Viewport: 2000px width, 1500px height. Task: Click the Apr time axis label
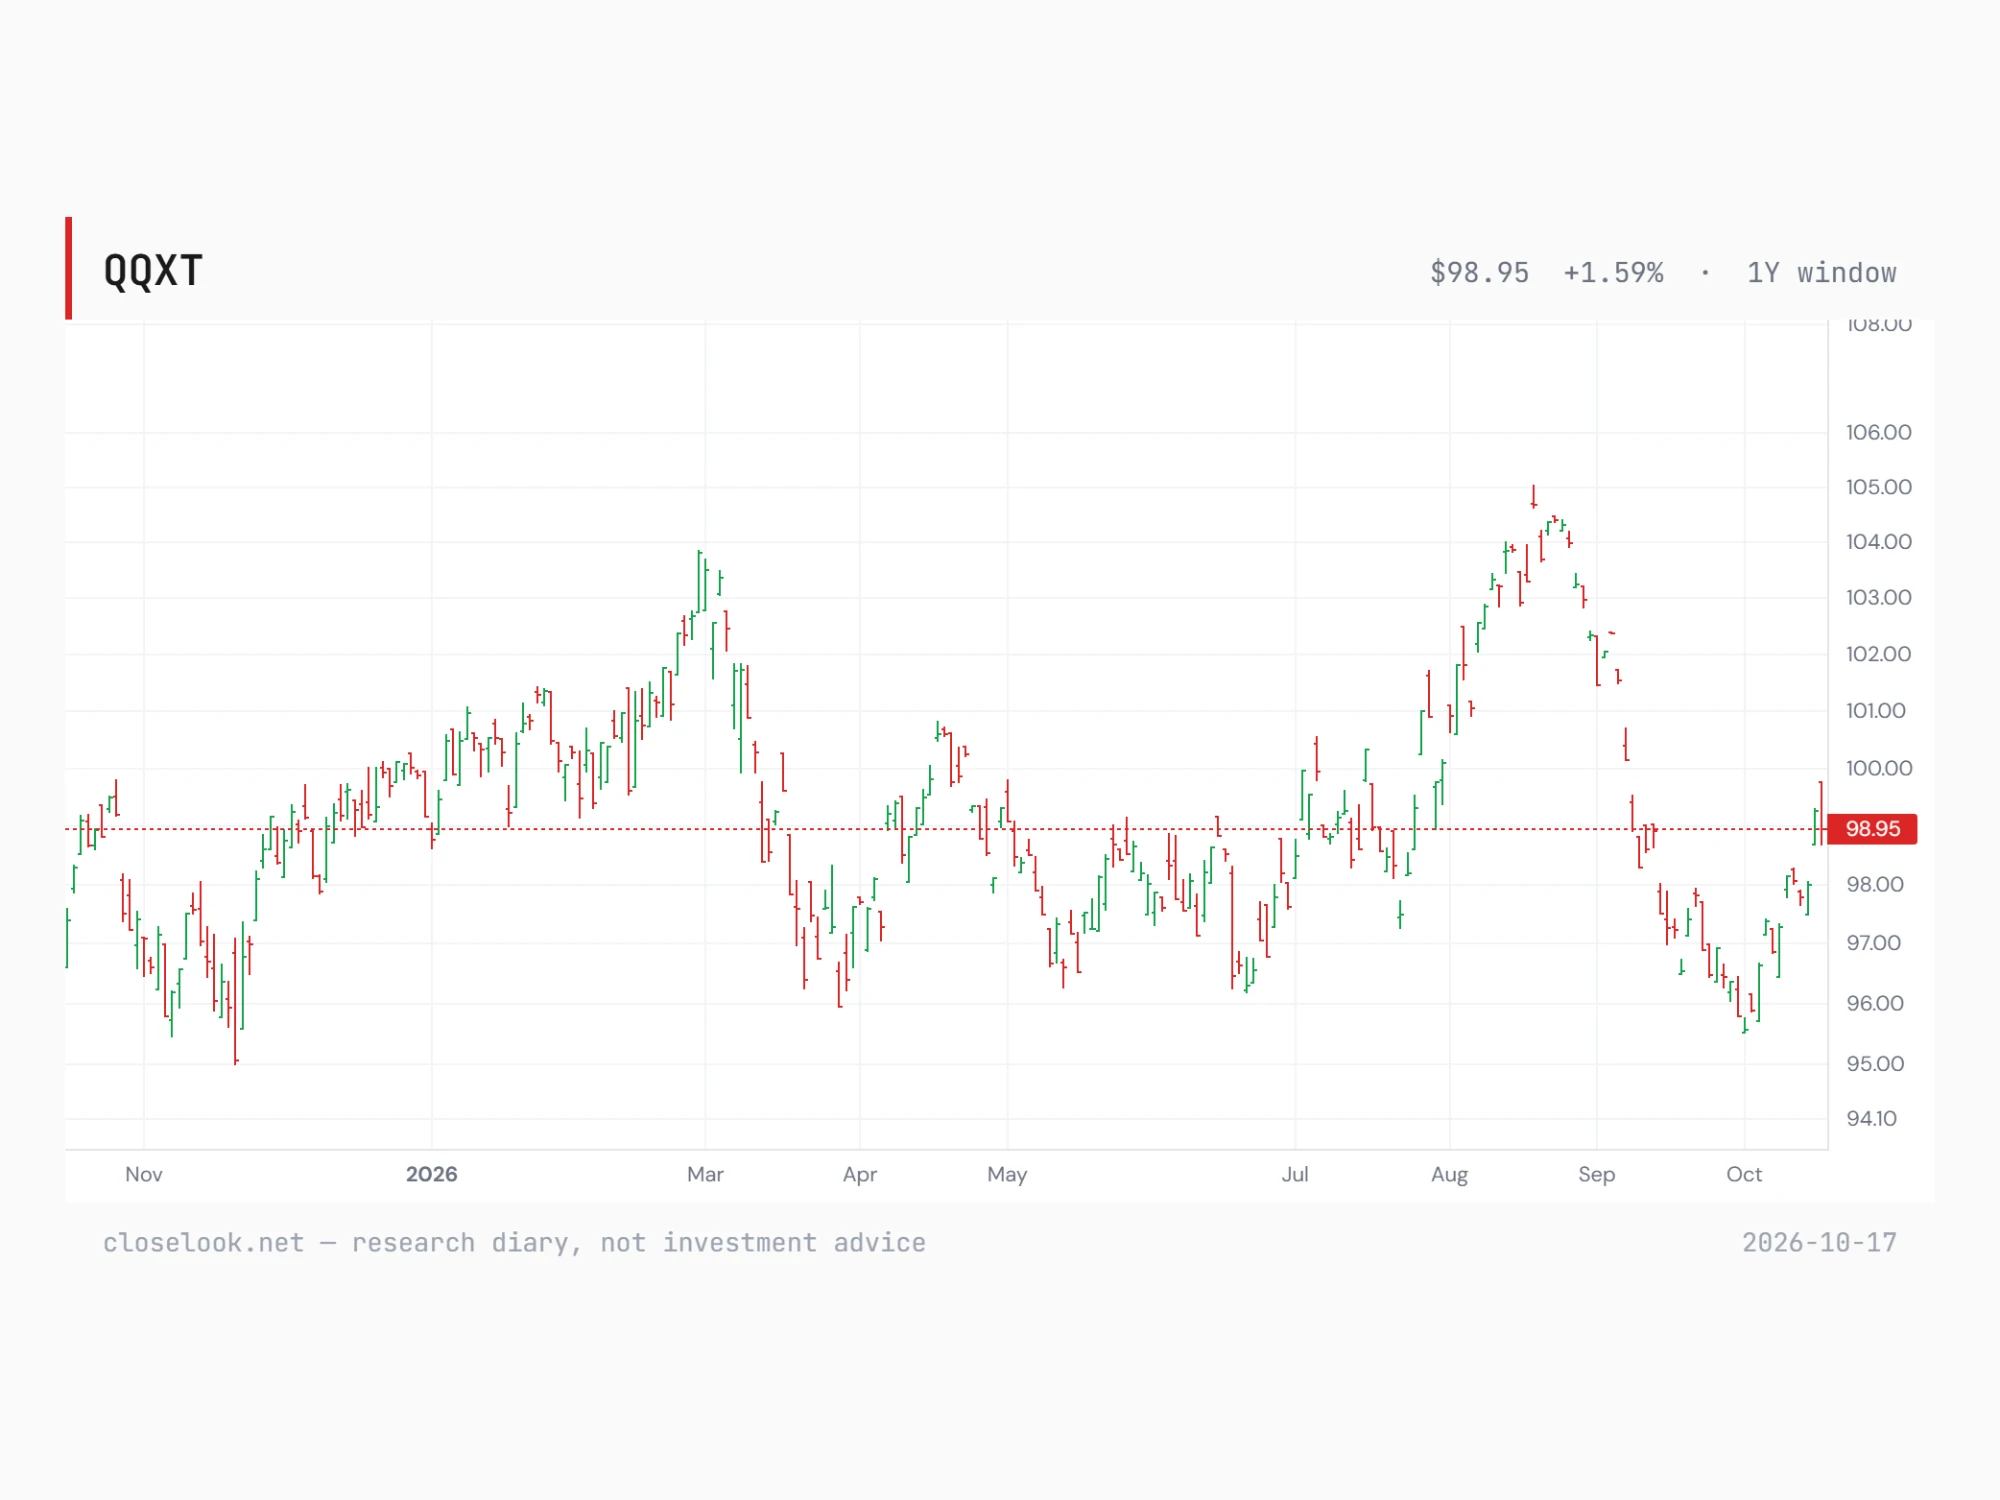pos(860,1175)
